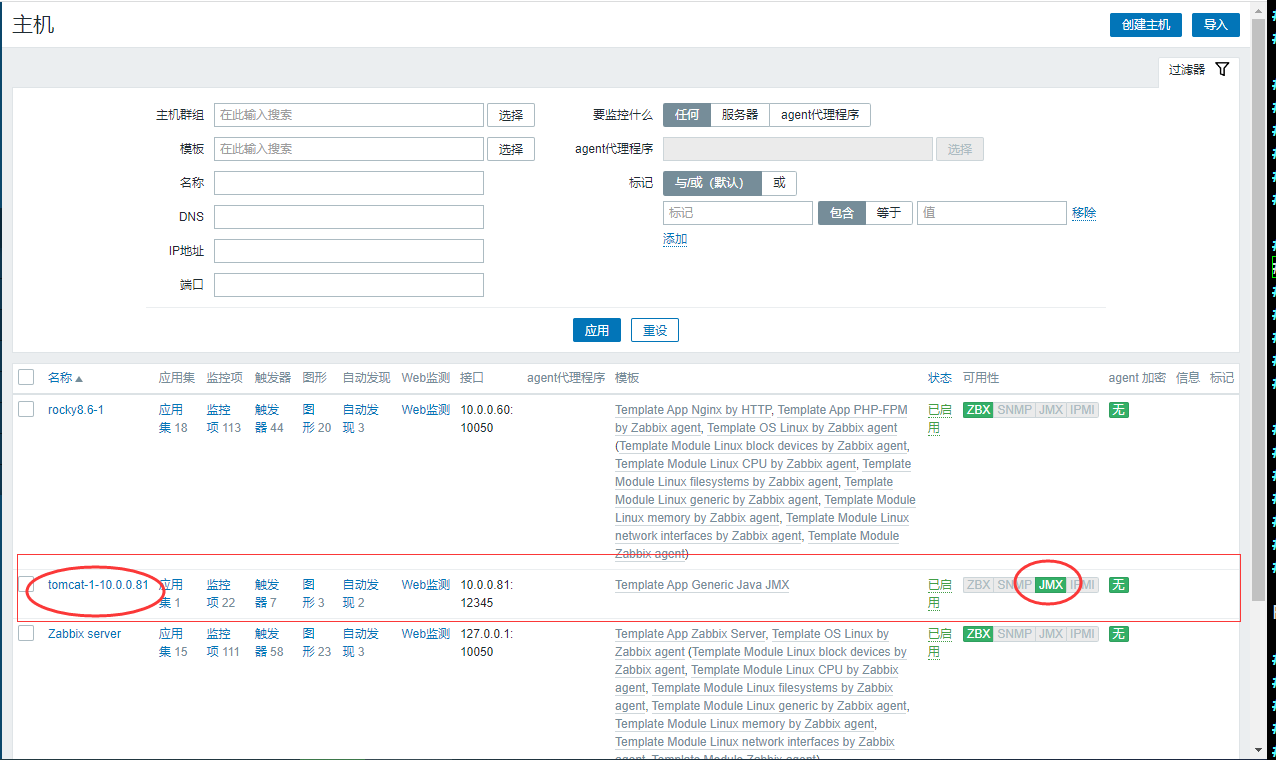Click the 重设 filter button

(x=655, y=330)
